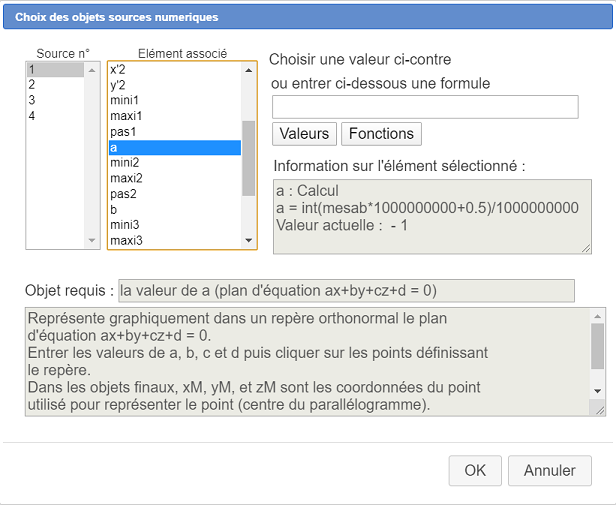616x505 pixels.
Task: Select pas2 in associated elements
Action: (175, 194)
